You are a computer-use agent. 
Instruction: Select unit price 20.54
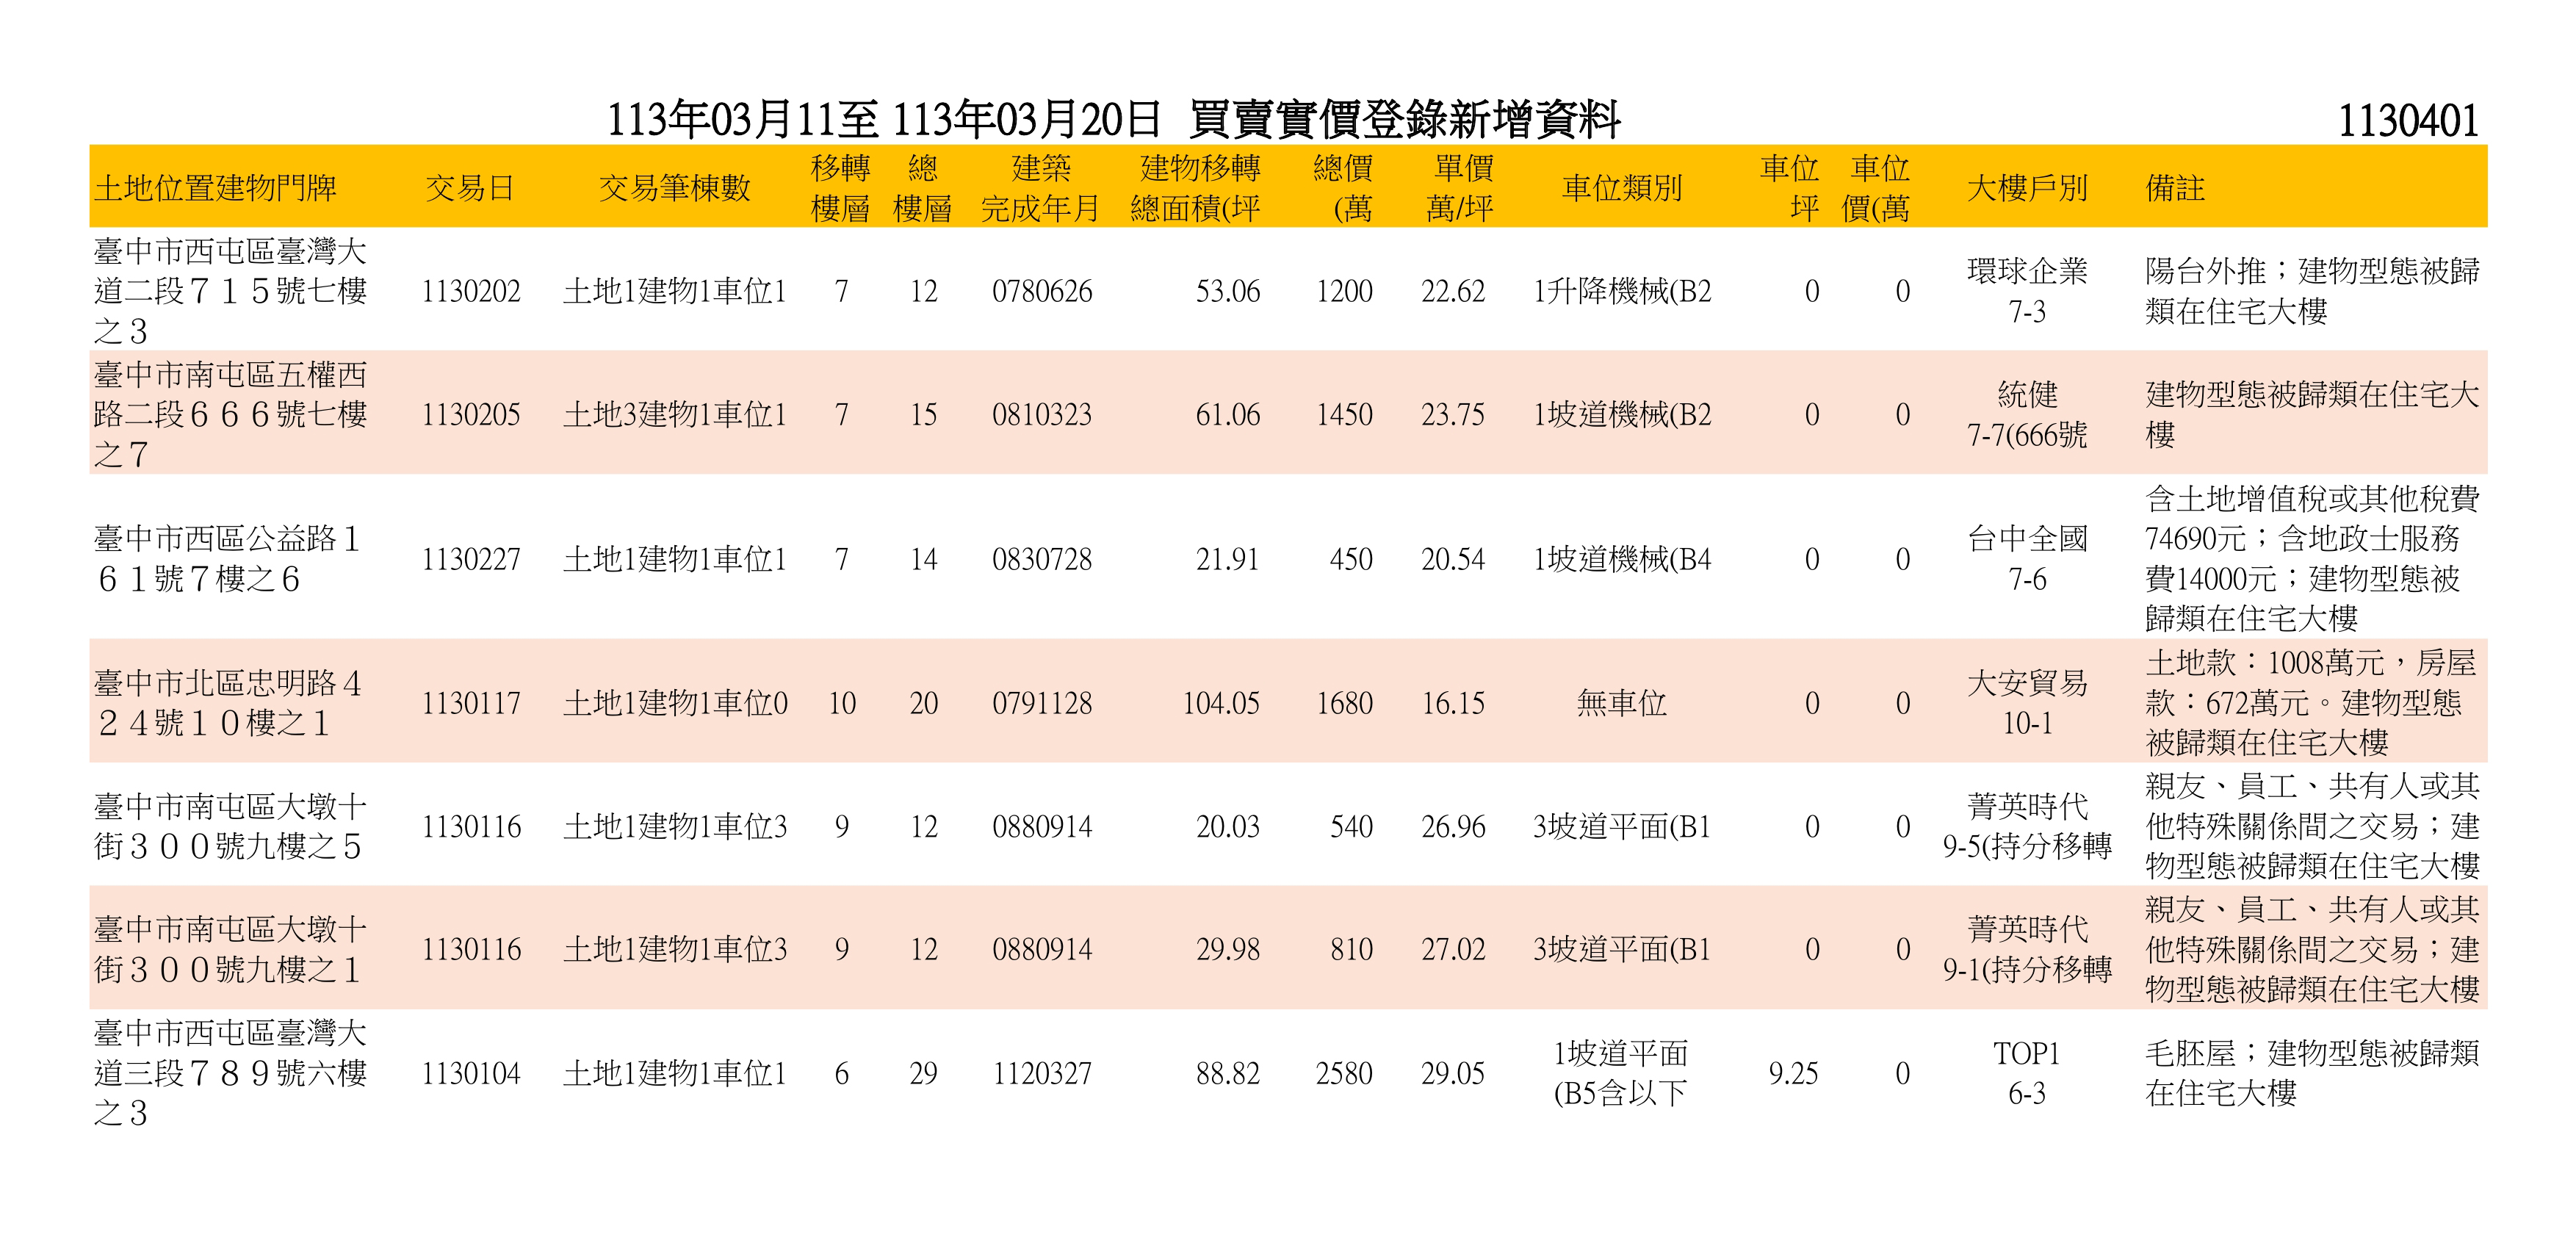1453,559
